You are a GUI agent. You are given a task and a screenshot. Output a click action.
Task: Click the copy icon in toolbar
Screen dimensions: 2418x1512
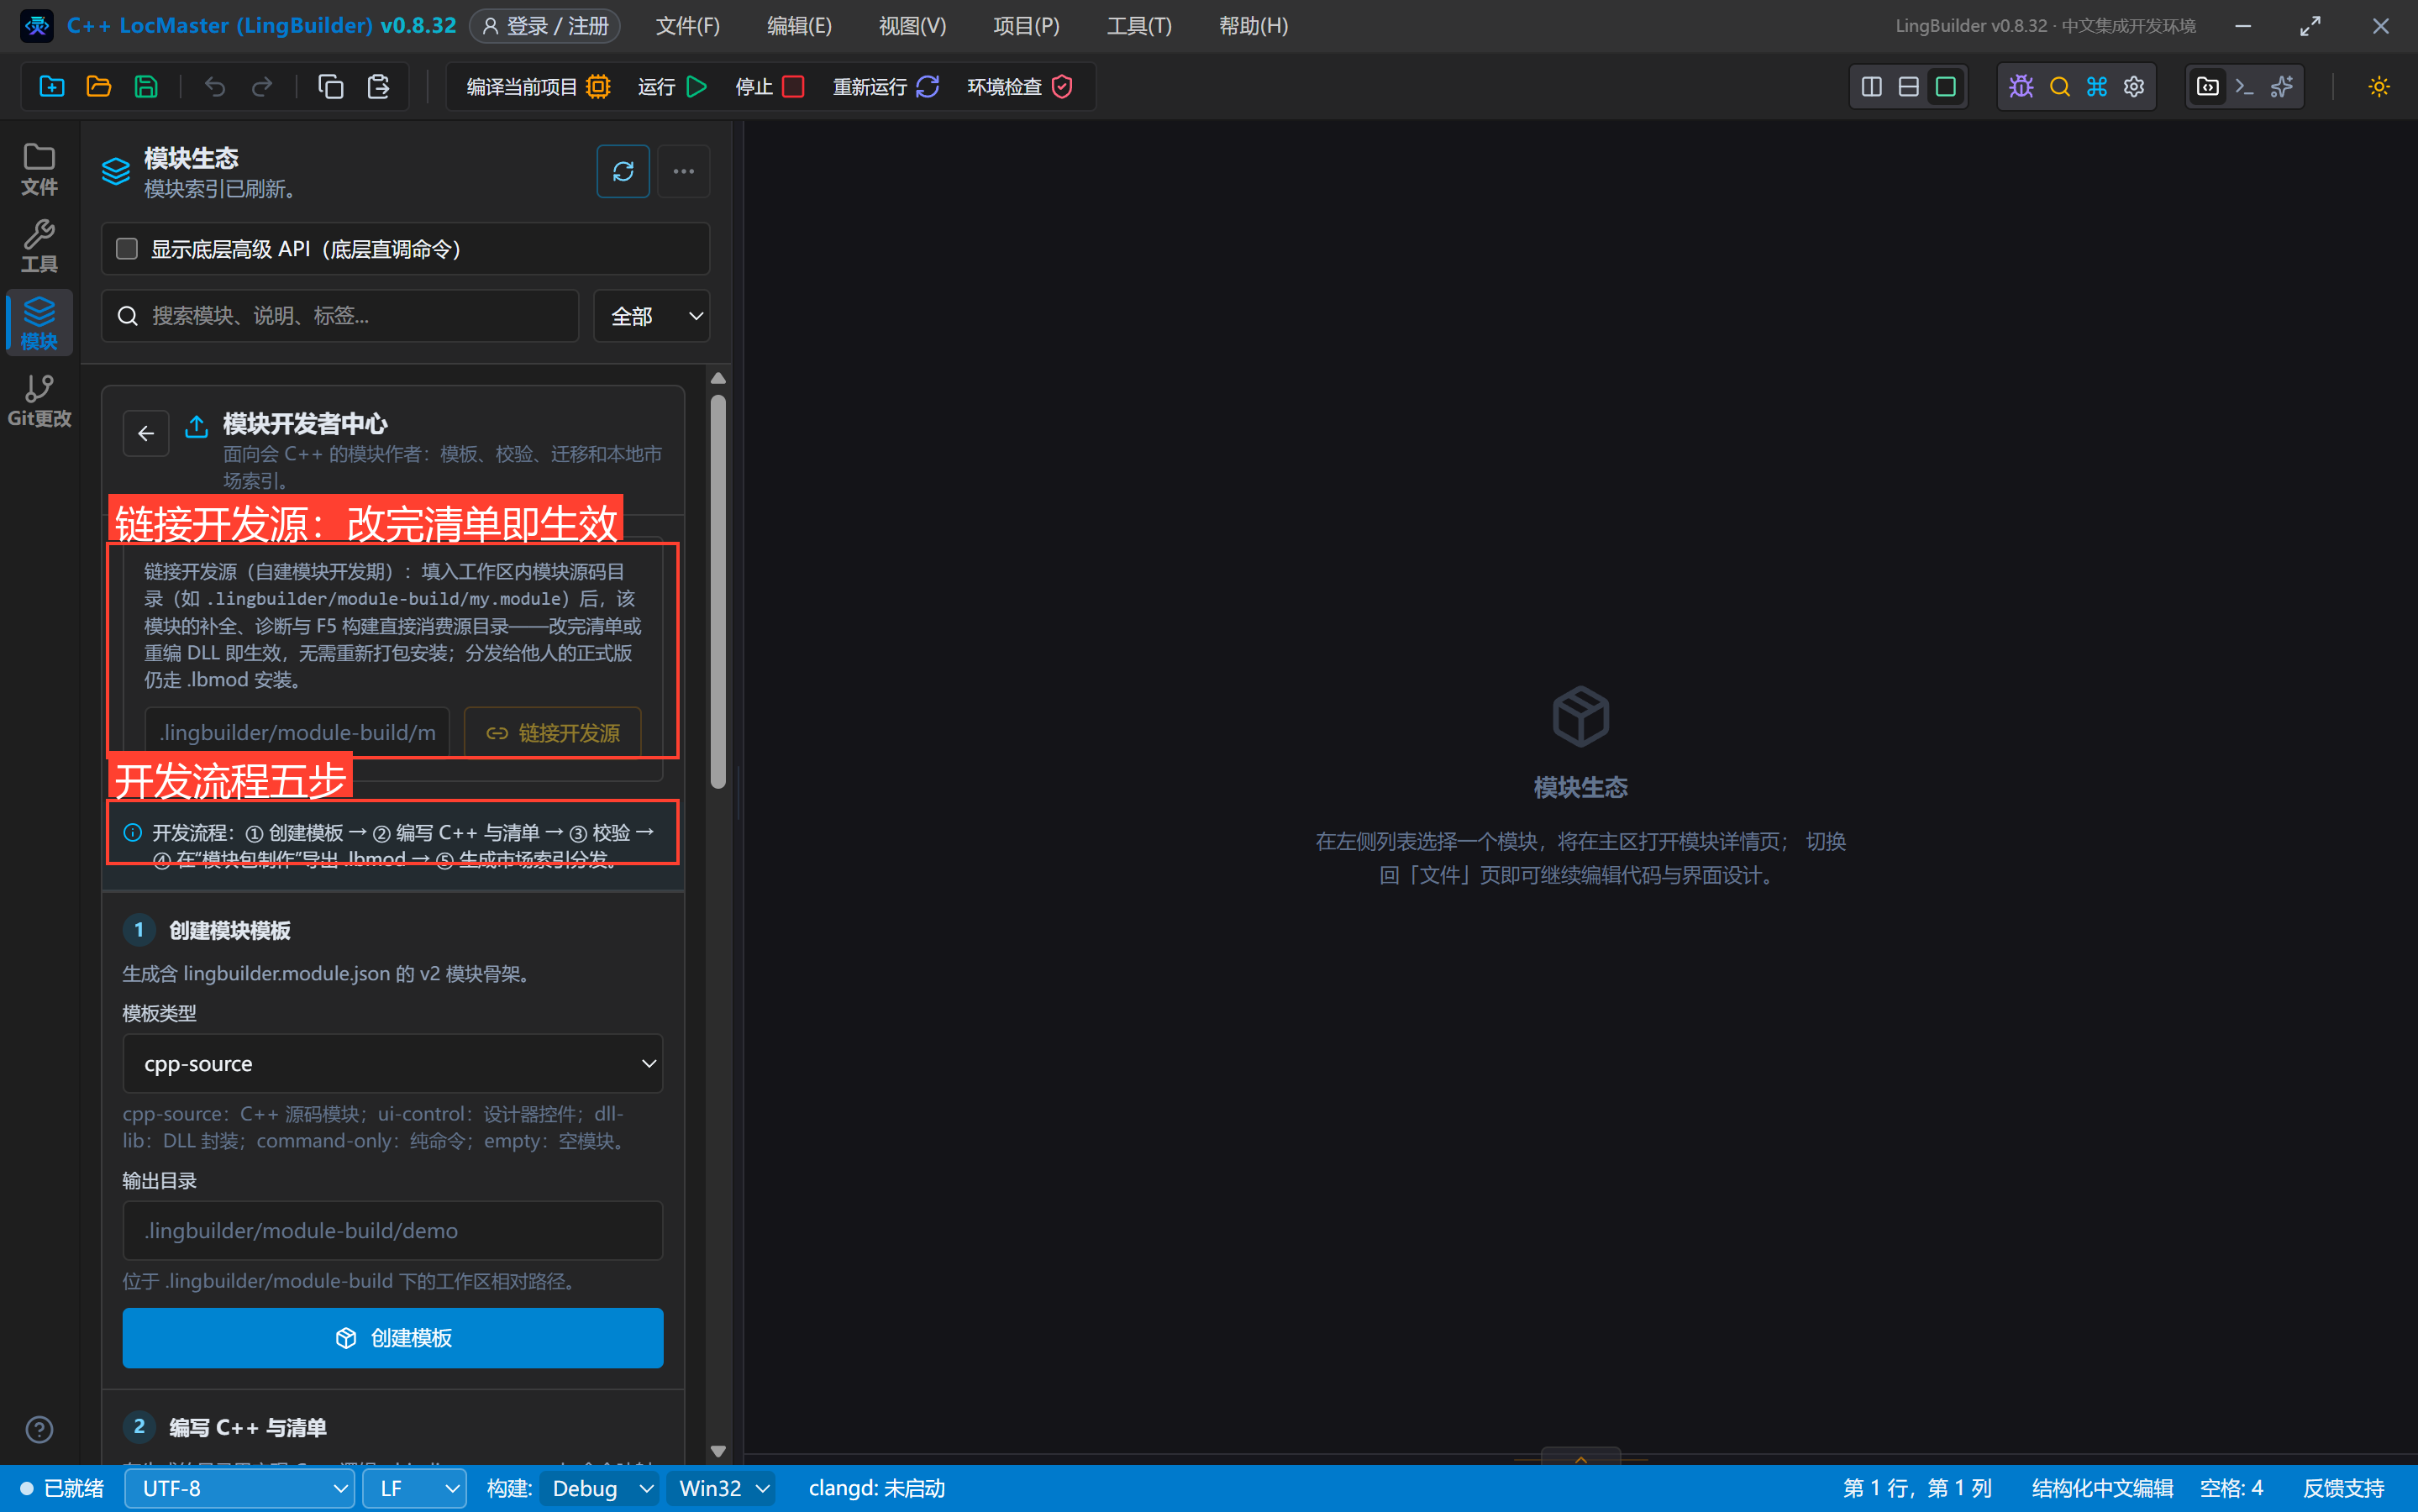(331, 87)
